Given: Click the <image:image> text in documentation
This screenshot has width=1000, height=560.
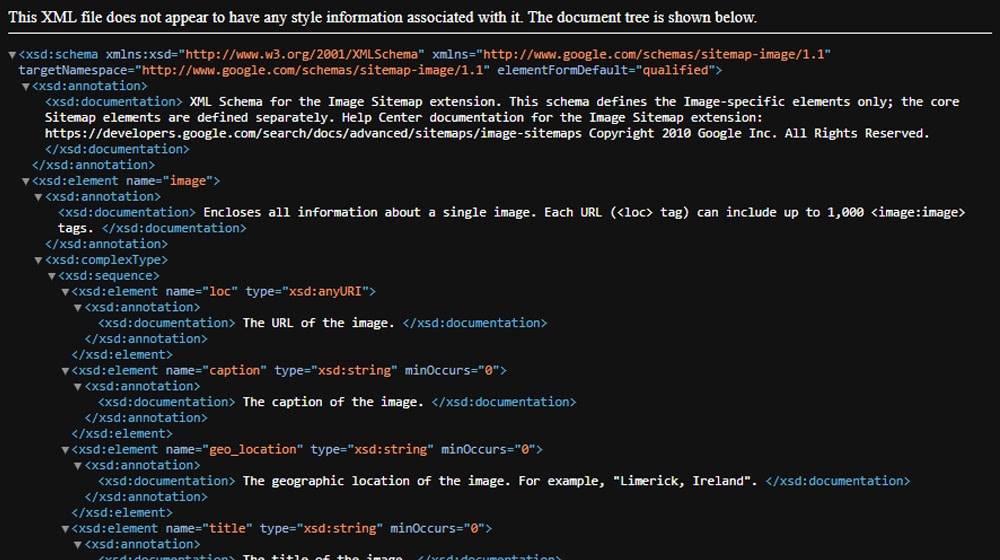Looking at the screenshot, I should click(x=918, y=212).
